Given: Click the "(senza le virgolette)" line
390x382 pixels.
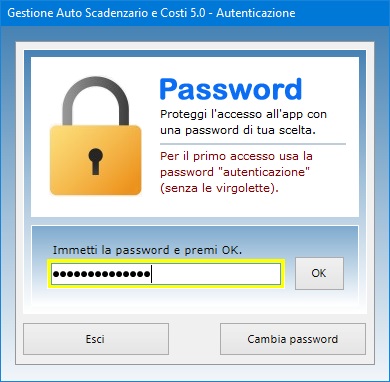Looking at the screenshot, I should point(219,188).
